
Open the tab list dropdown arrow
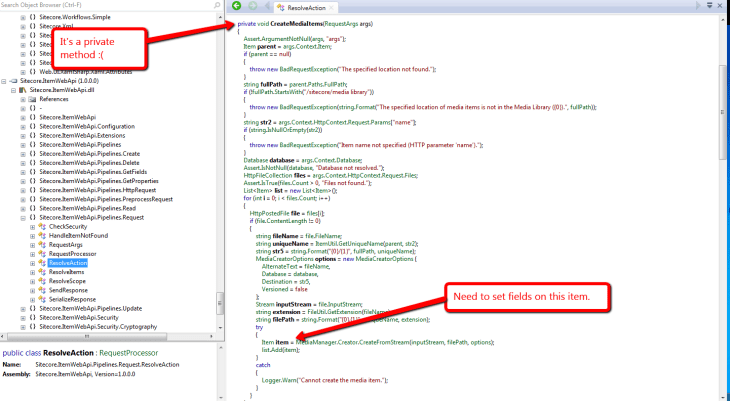pyautogui.click(x=708, y=6)
